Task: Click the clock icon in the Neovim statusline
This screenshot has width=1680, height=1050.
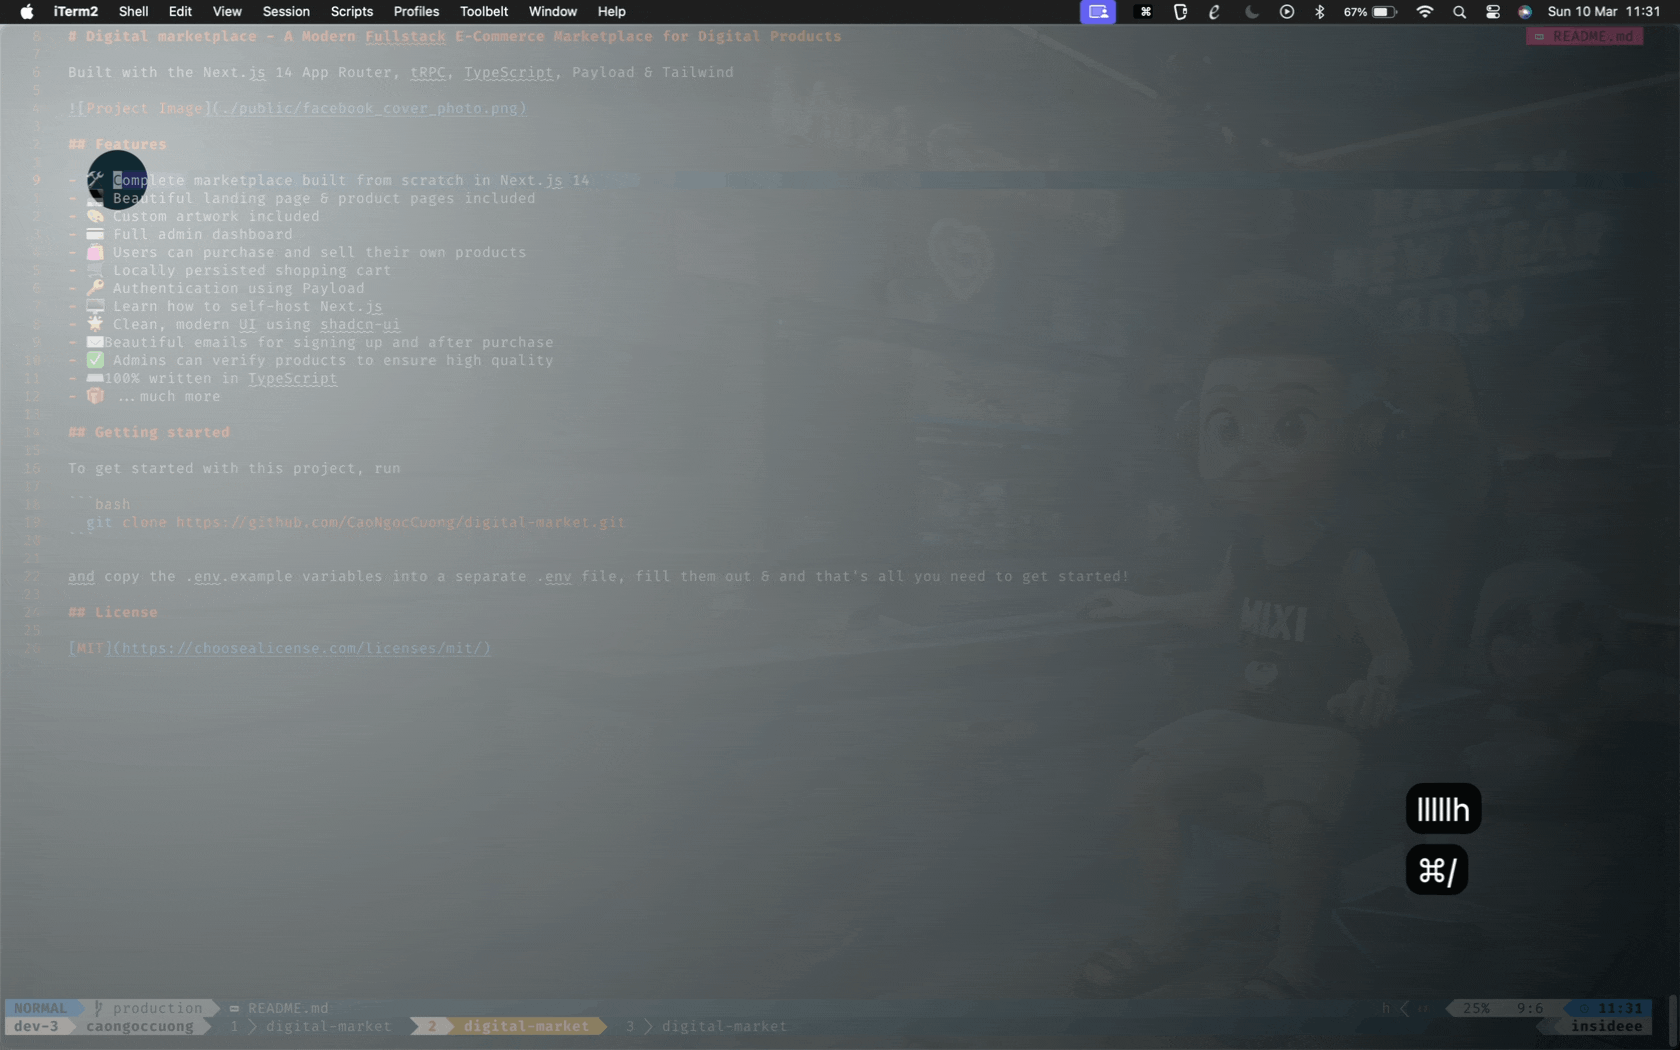Action: pyautogui.click(x=1584, y=1008)
